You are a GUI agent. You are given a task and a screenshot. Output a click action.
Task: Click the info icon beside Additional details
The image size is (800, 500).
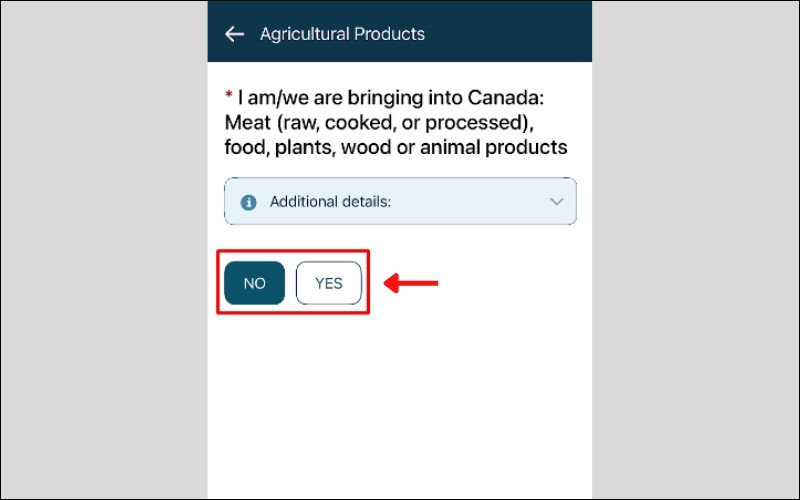click(x=248, y=202)
